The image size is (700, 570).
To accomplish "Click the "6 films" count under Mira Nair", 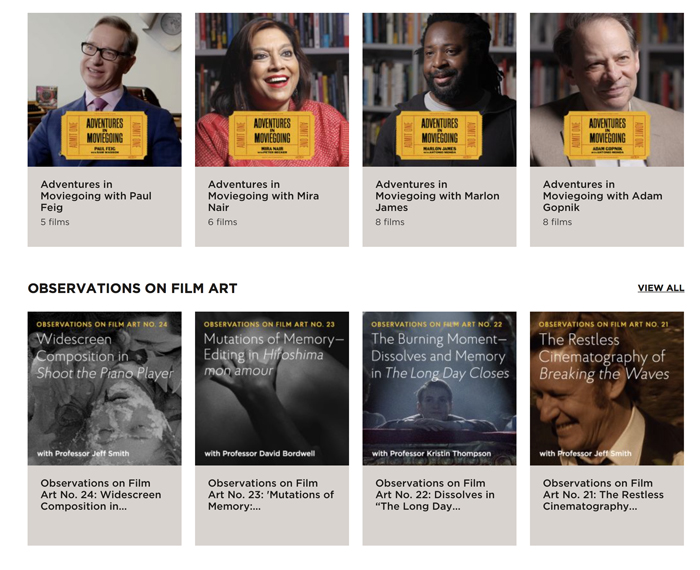I will point(222,222).
